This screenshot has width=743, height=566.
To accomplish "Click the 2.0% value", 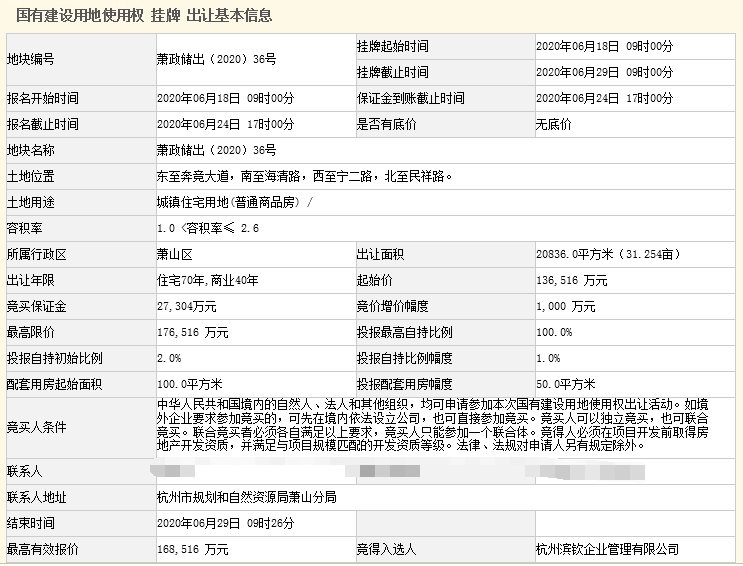I will tap(169, 358).
